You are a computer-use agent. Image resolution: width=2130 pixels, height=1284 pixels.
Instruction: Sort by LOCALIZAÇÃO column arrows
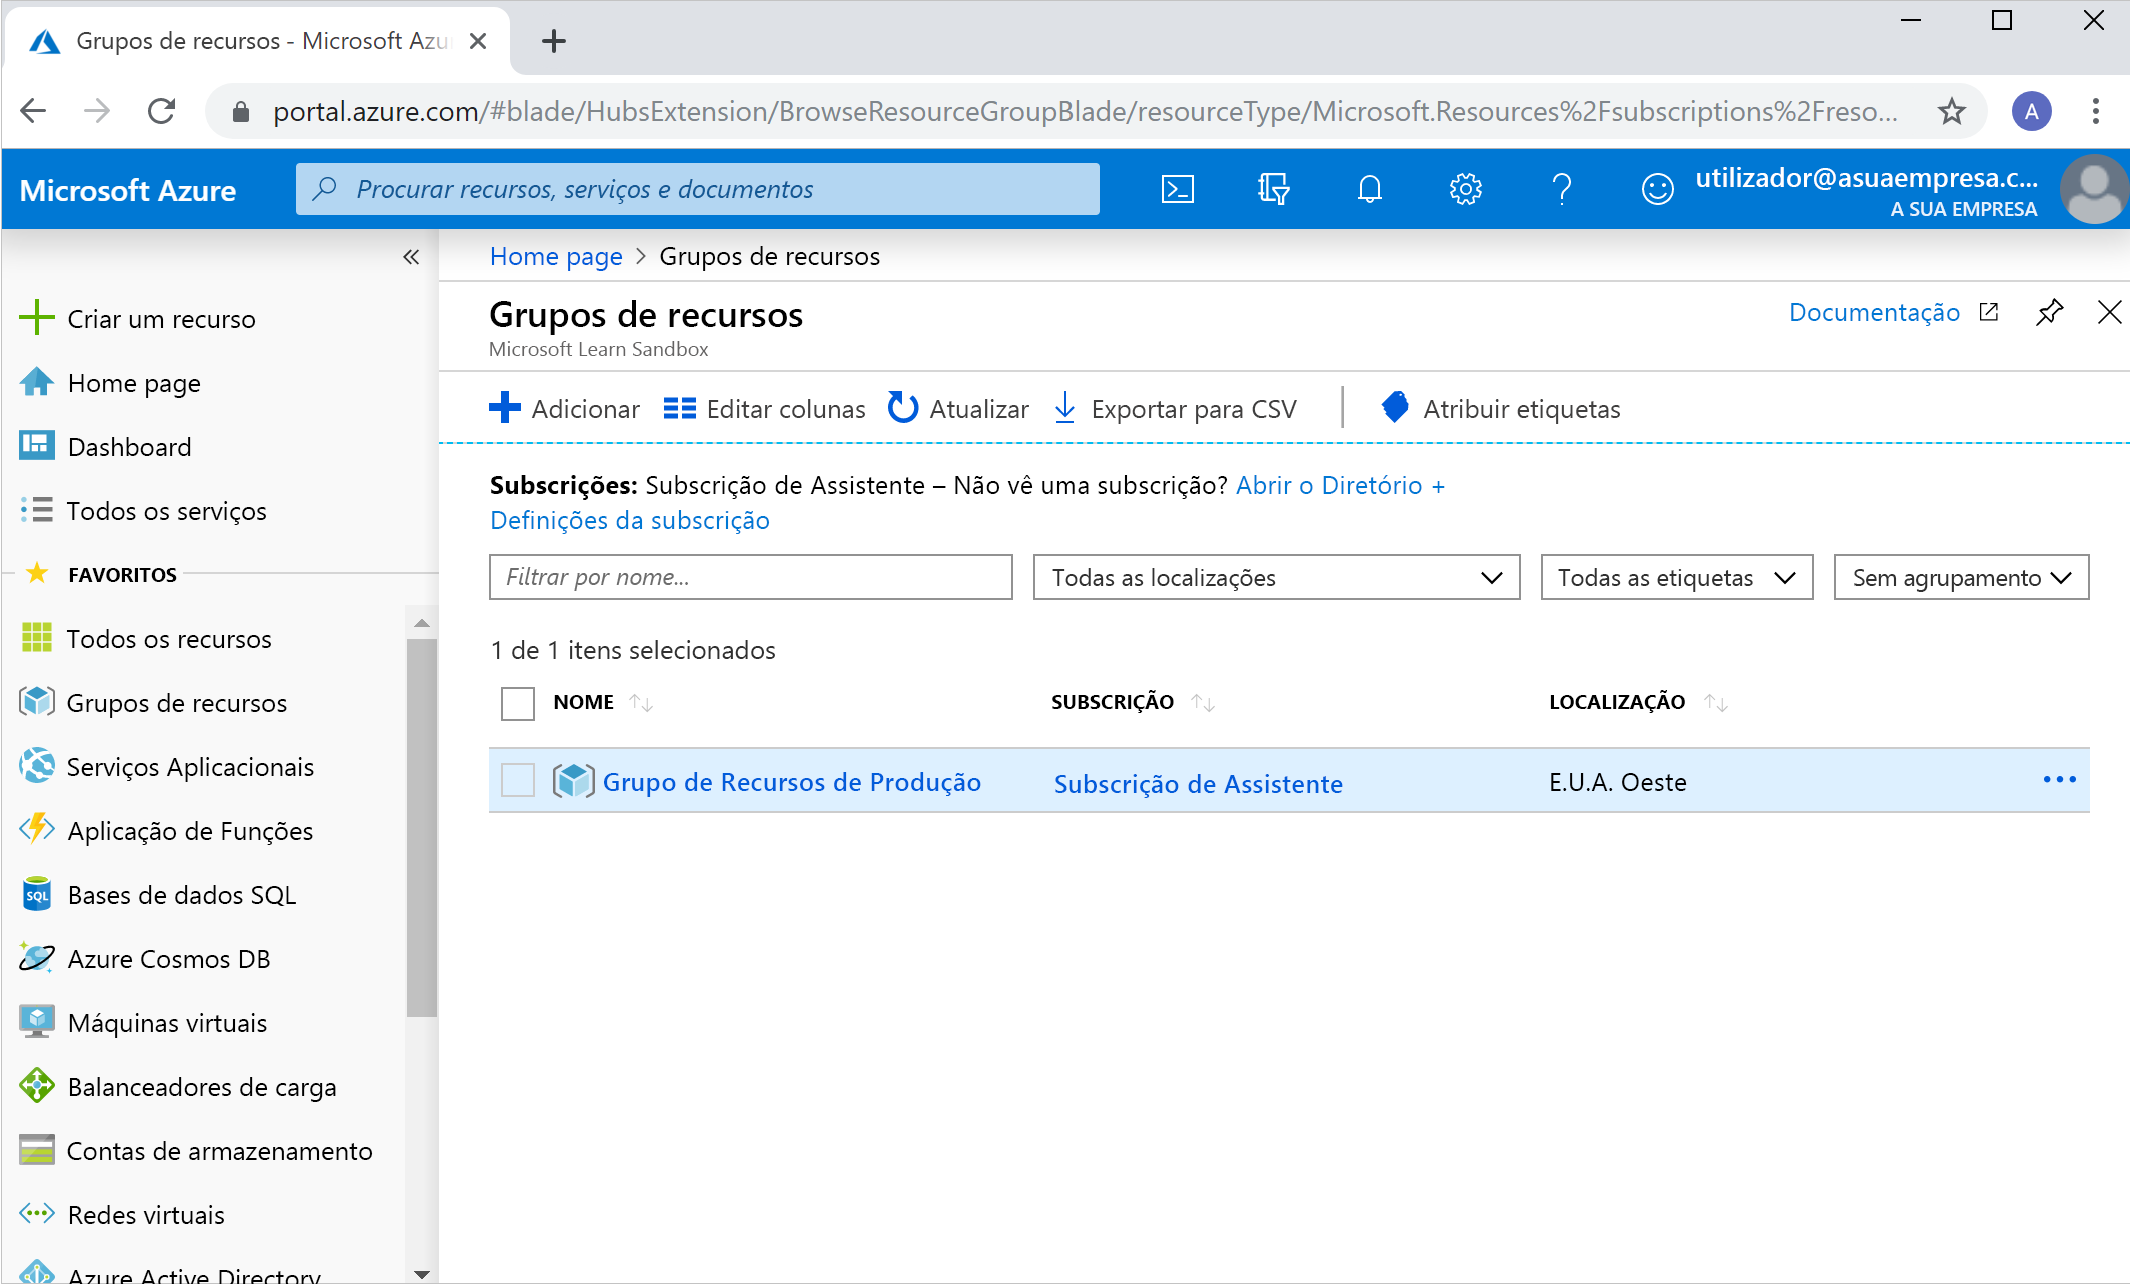pyautogui.click(x=1716, y=703)
